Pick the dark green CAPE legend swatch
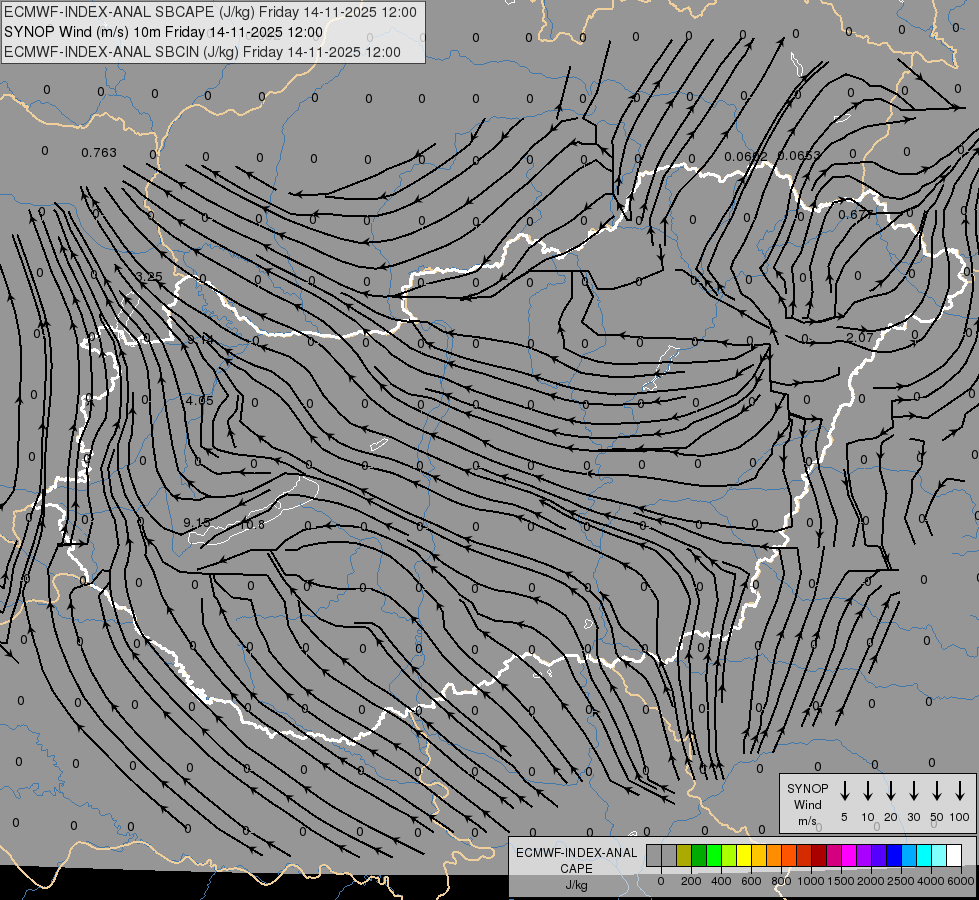Image resolution: width=979 pixels, height=900 pixels. 699,855
